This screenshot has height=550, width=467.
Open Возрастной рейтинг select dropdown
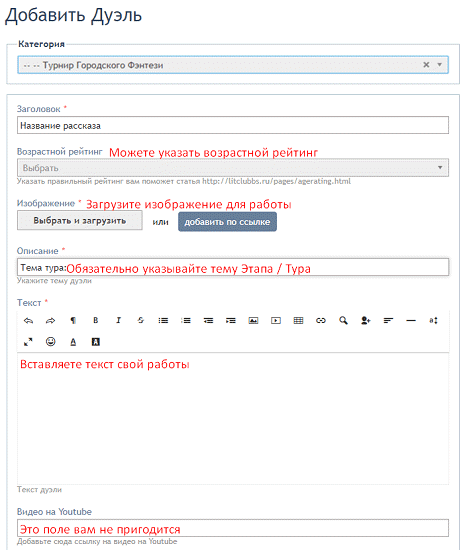(x=233, y=168)
